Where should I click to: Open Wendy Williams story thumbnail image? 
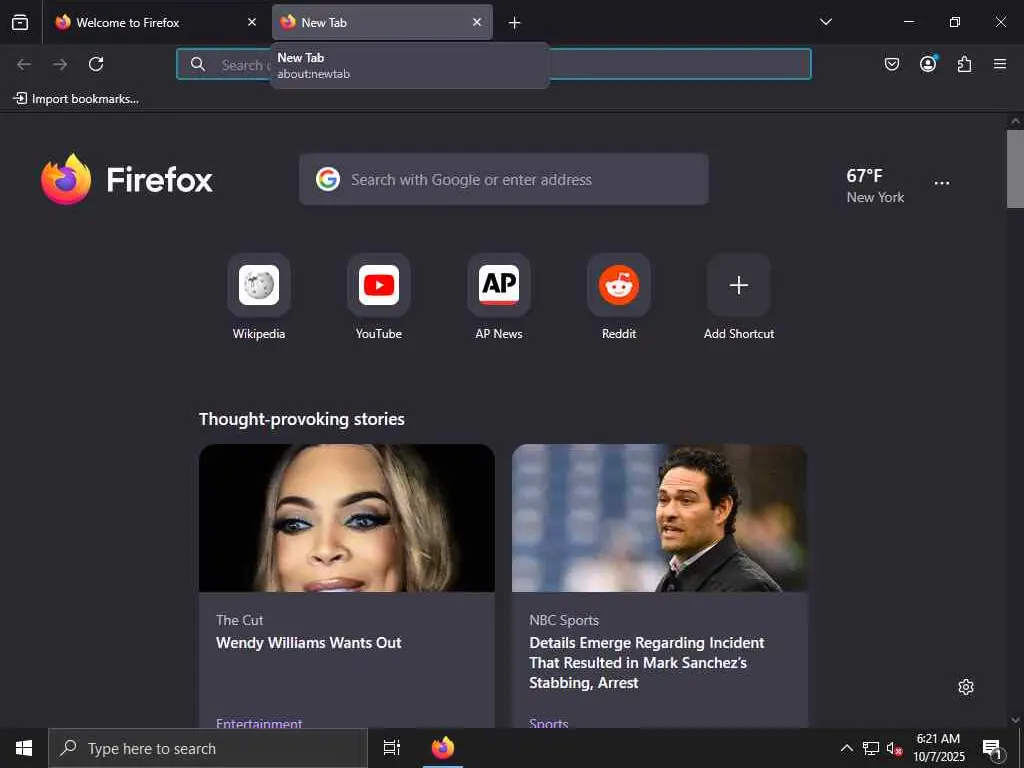(x=347, y=518)
